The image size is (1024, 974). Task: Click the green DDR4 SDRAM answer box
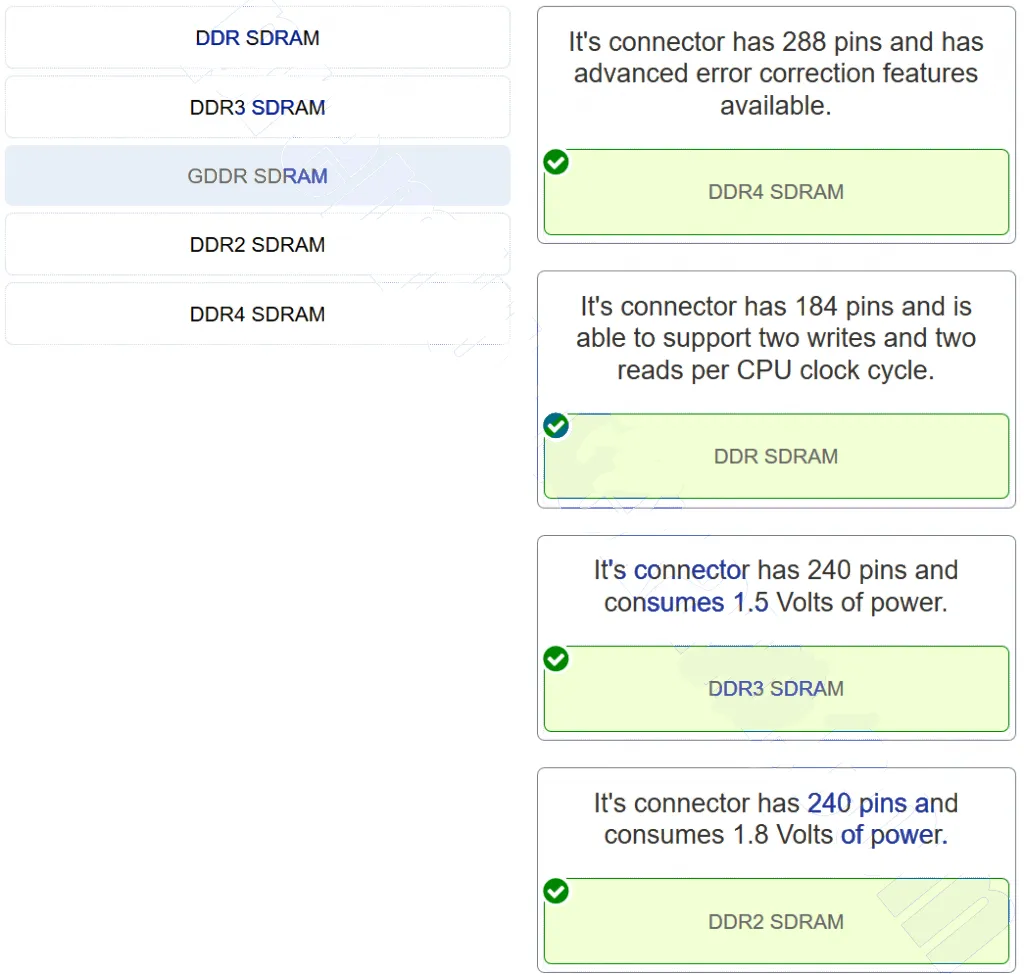click(776, 193)
